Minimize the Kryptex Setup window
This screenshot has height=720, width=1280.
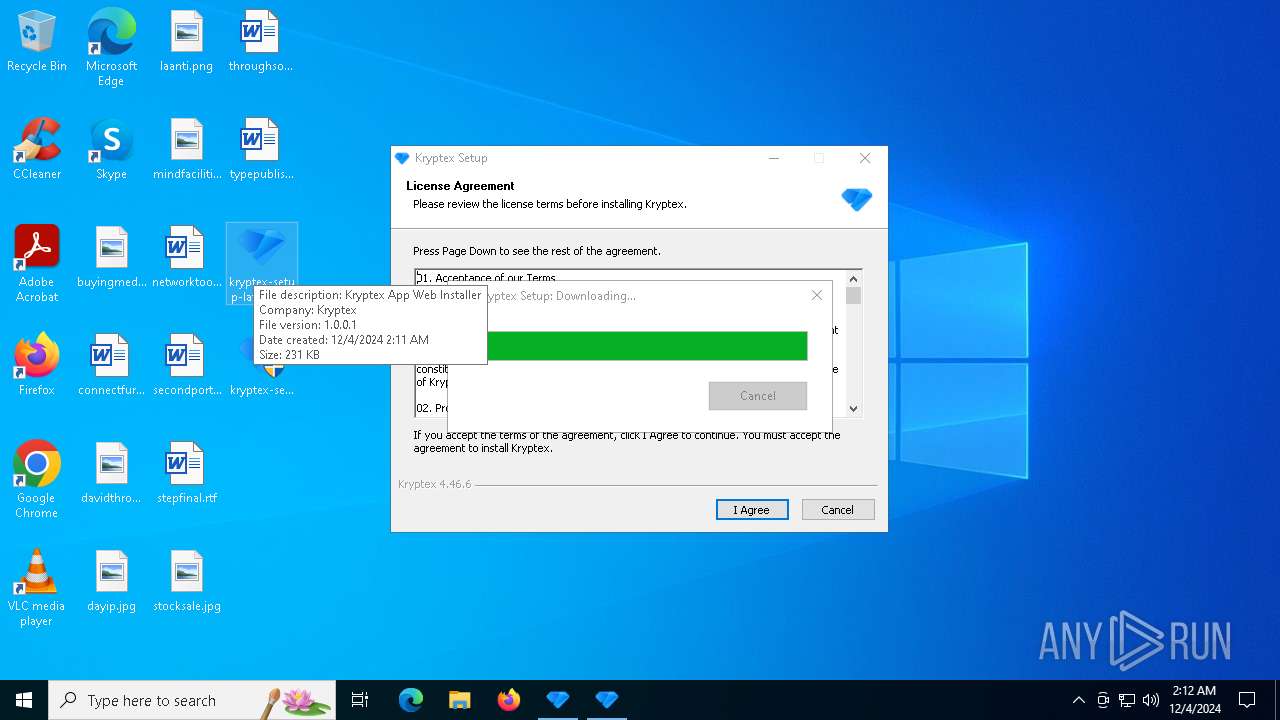774,158
